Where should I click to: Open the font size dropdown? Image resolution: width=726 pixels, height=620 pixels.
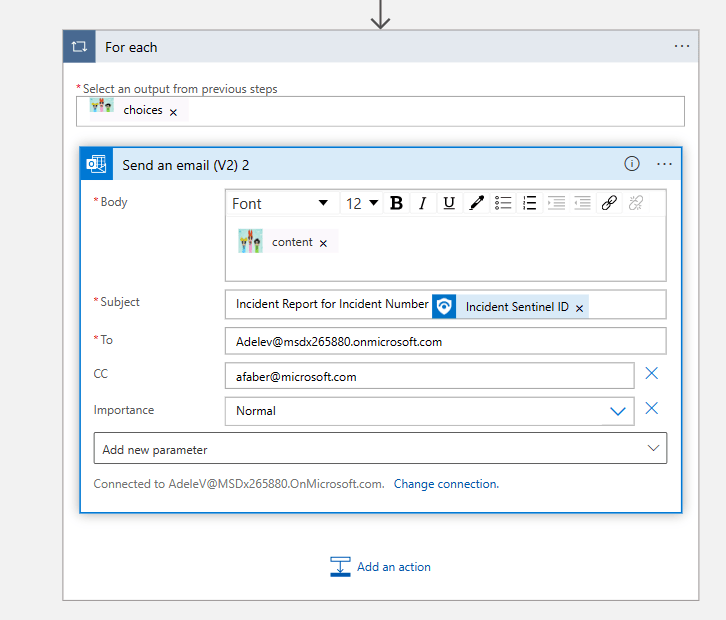[x=362, y=203]
